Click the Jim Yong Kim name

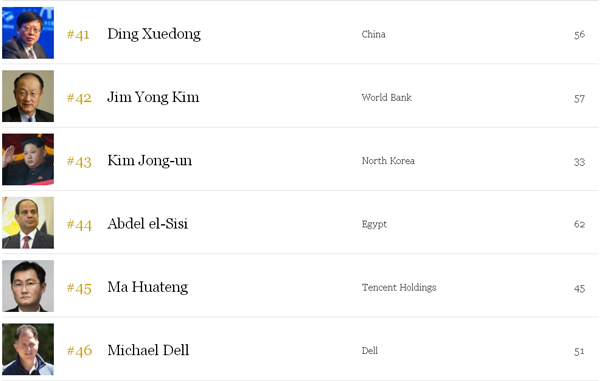pyautogui.click(x=153, y=98)
